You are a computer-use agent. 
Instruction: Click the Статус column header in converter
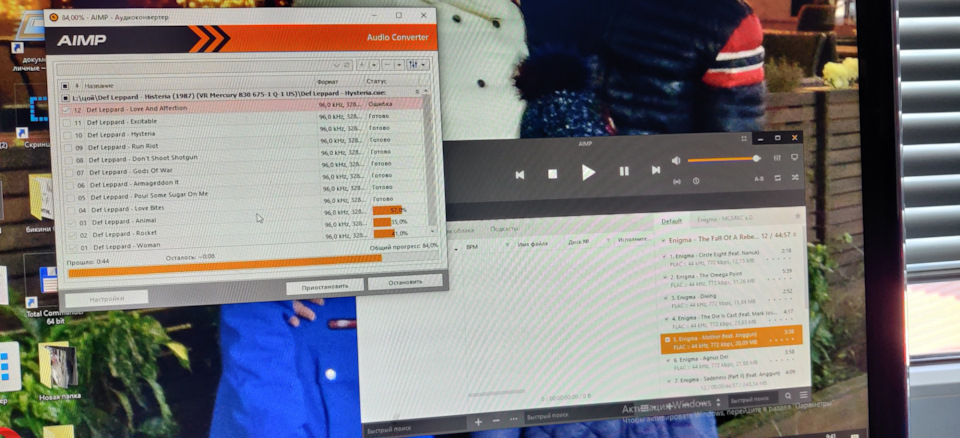[x=377, y=81]
